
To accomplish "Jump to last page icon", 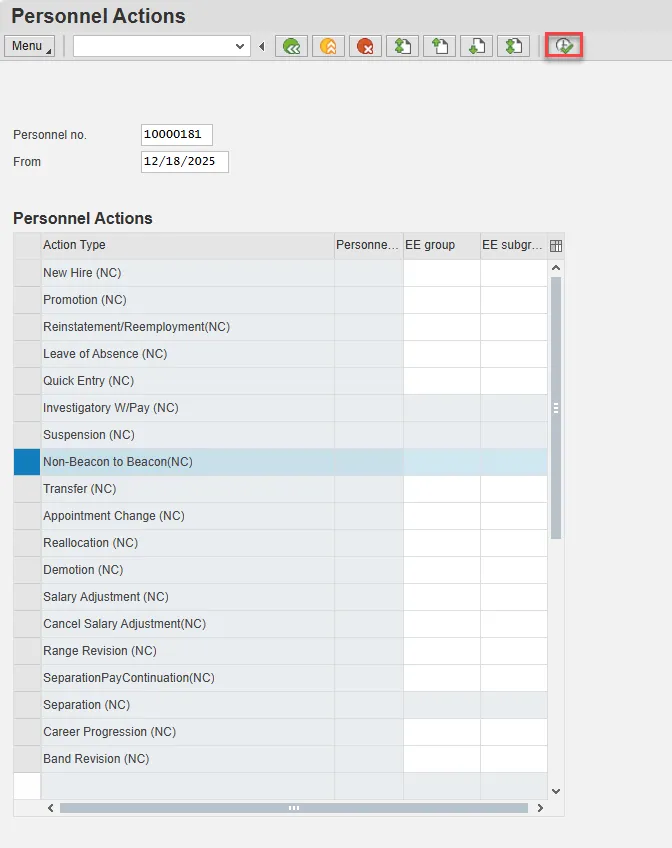I will pyautogui.click(x=513, y=46).
